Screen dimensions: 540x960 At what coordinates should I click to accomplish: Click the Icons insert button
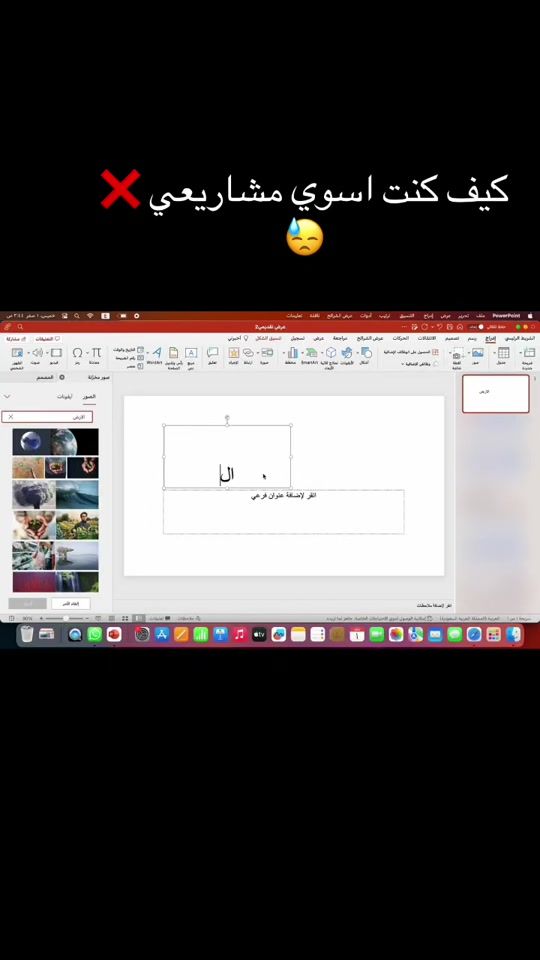click(347, 353)
